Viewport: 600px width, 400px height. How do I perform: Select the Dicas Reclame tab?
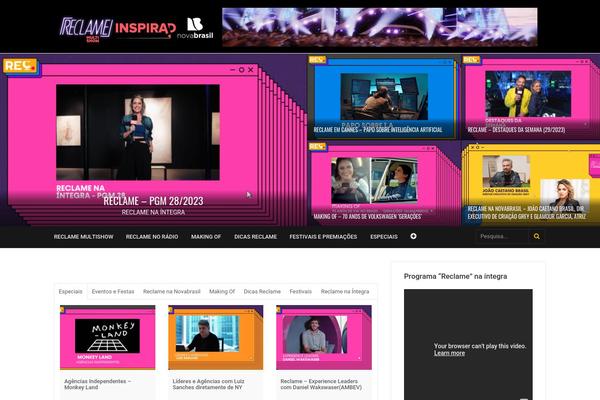(x=262, y=292)
